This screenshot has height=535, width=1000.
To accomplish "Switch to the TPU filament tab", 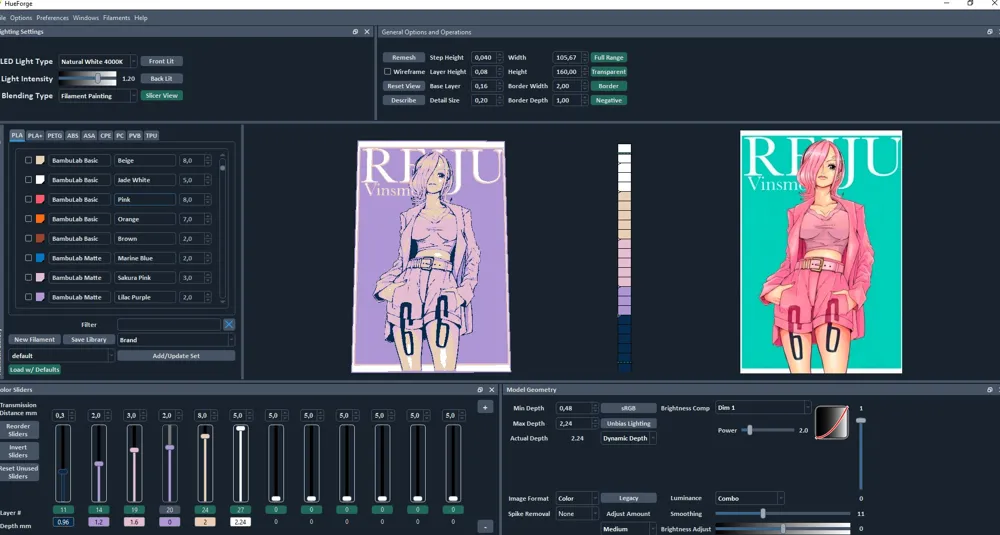I will click(x=151, y=136).
